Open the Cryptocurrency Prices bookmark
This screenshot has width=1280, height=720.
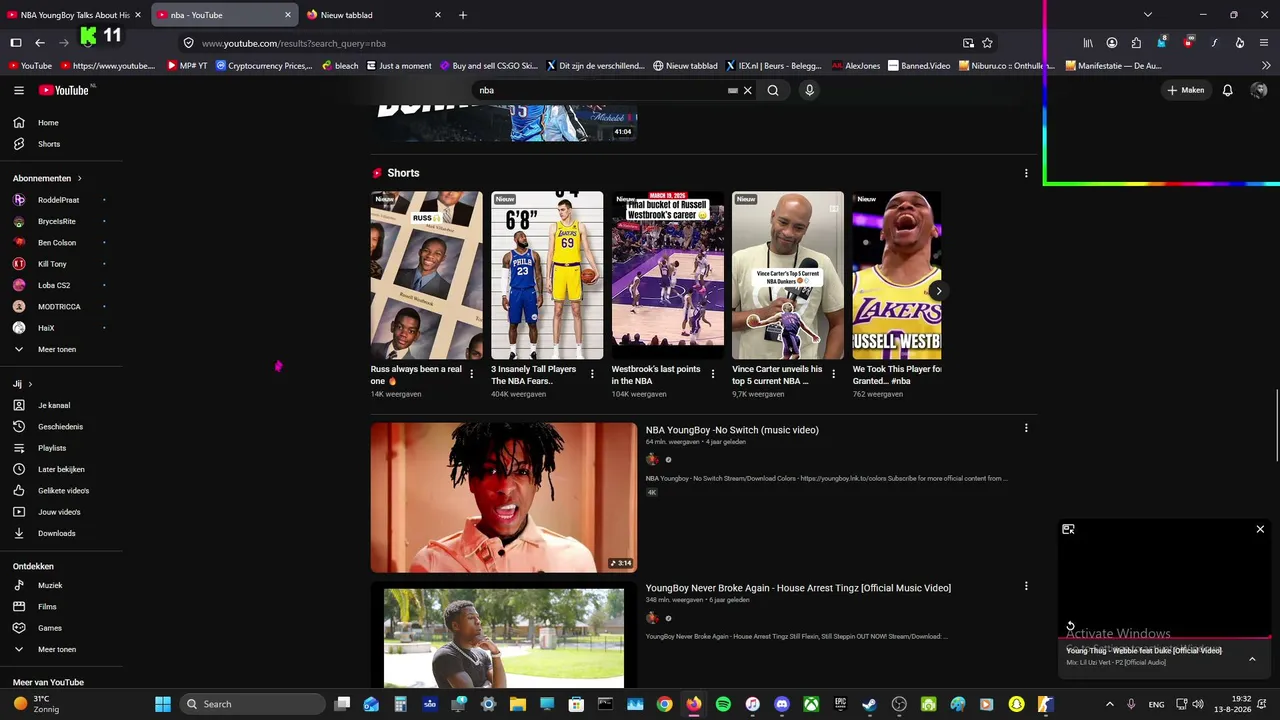(264, 66)
